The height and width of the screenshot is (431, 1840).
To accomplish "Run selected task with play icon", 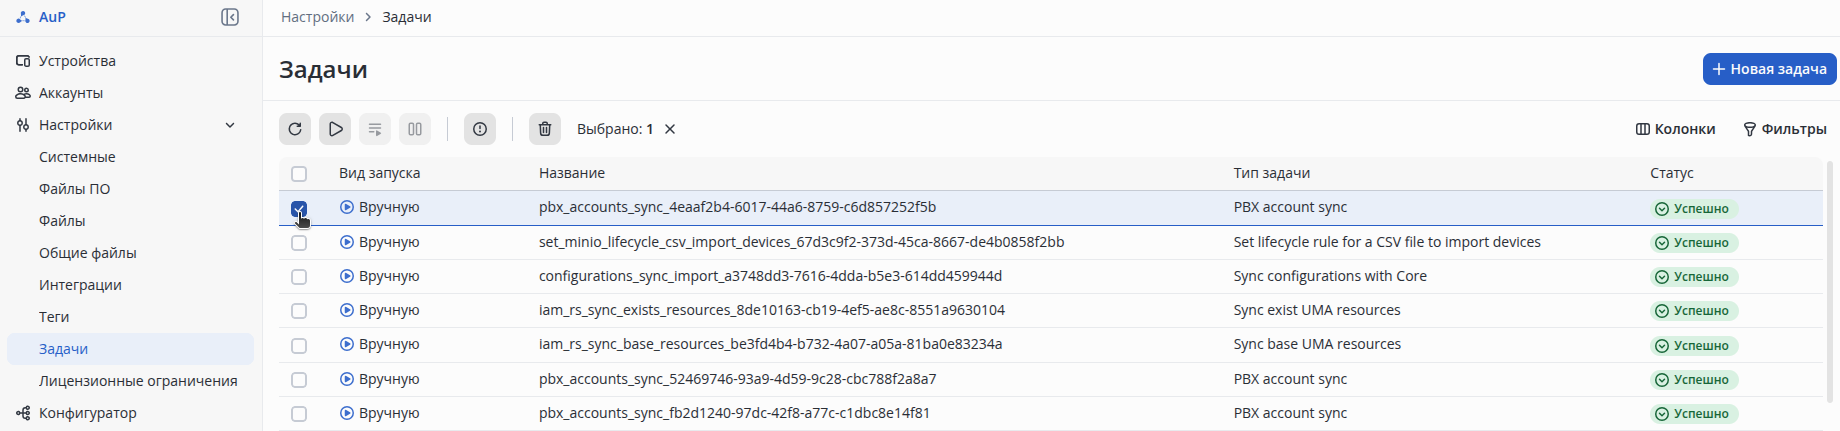I will 335,129.
